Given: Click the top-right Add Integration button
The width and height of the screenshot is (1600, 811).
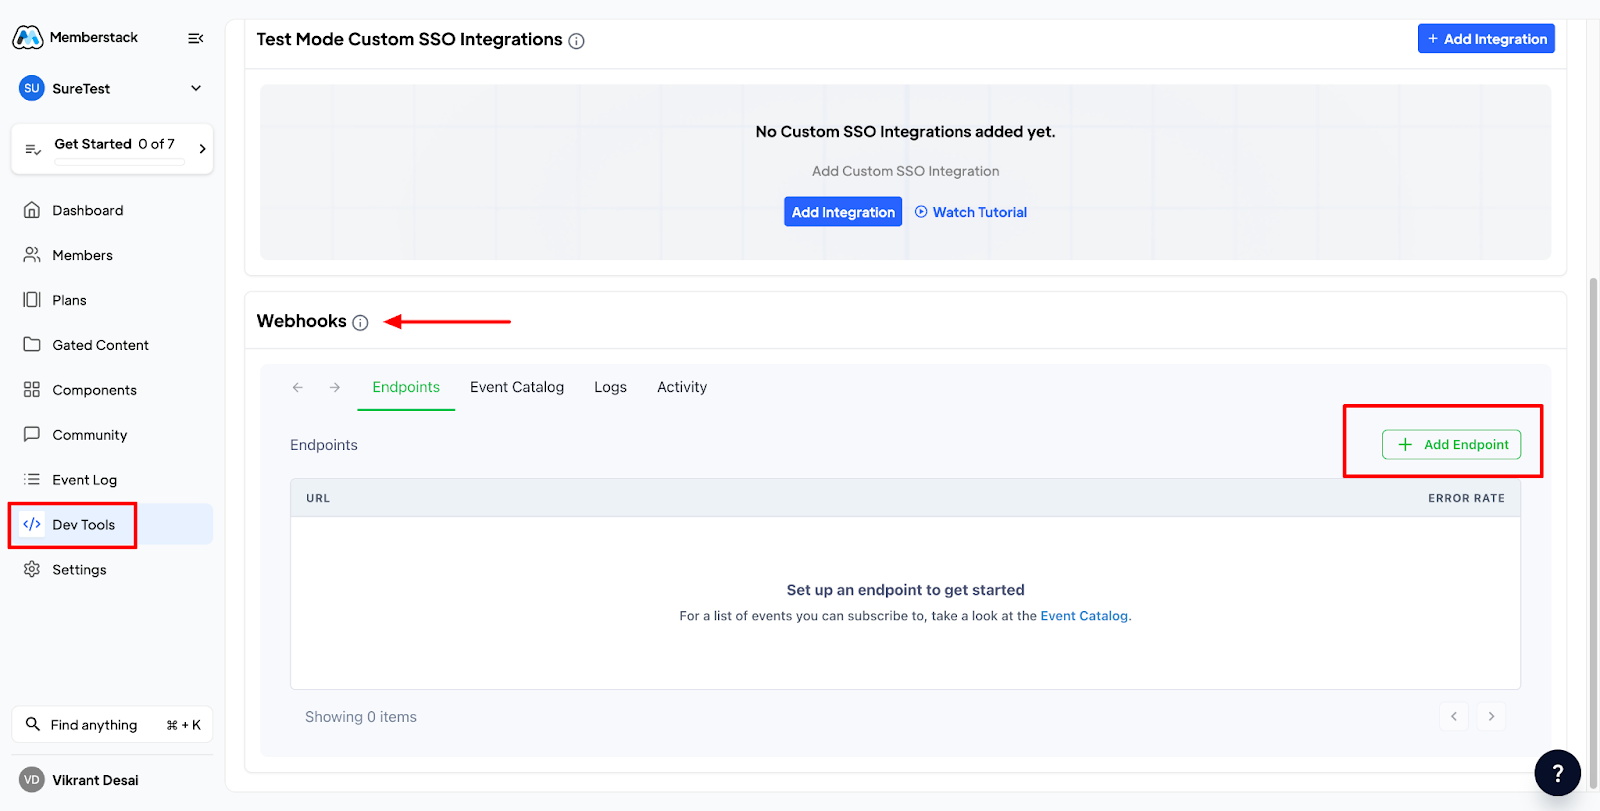Looking at the screenshot, I should point(1486,39).
